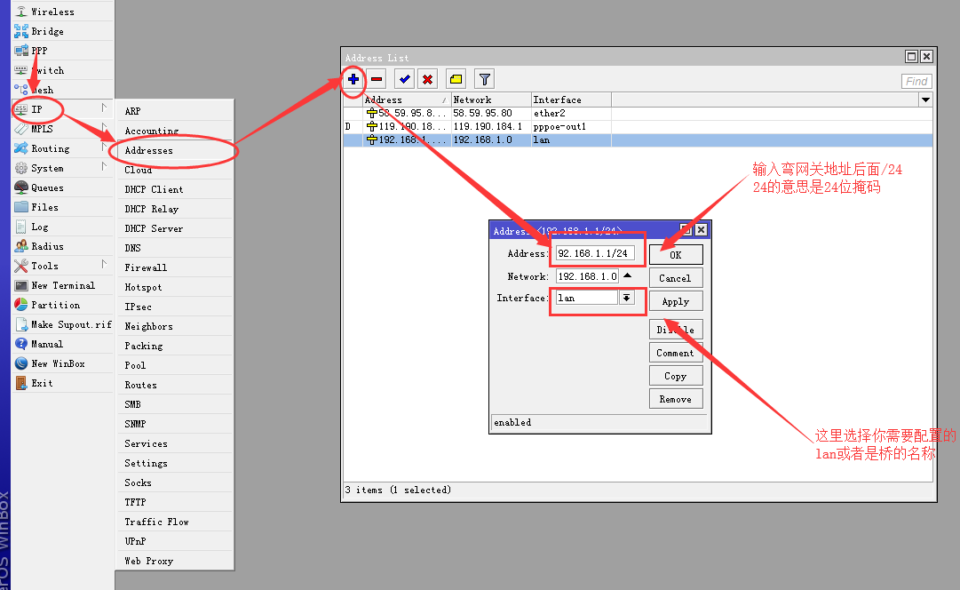The image size is (960, 590).
Task: Select Services from IP submenu
Action: click(x=175, y=443)
